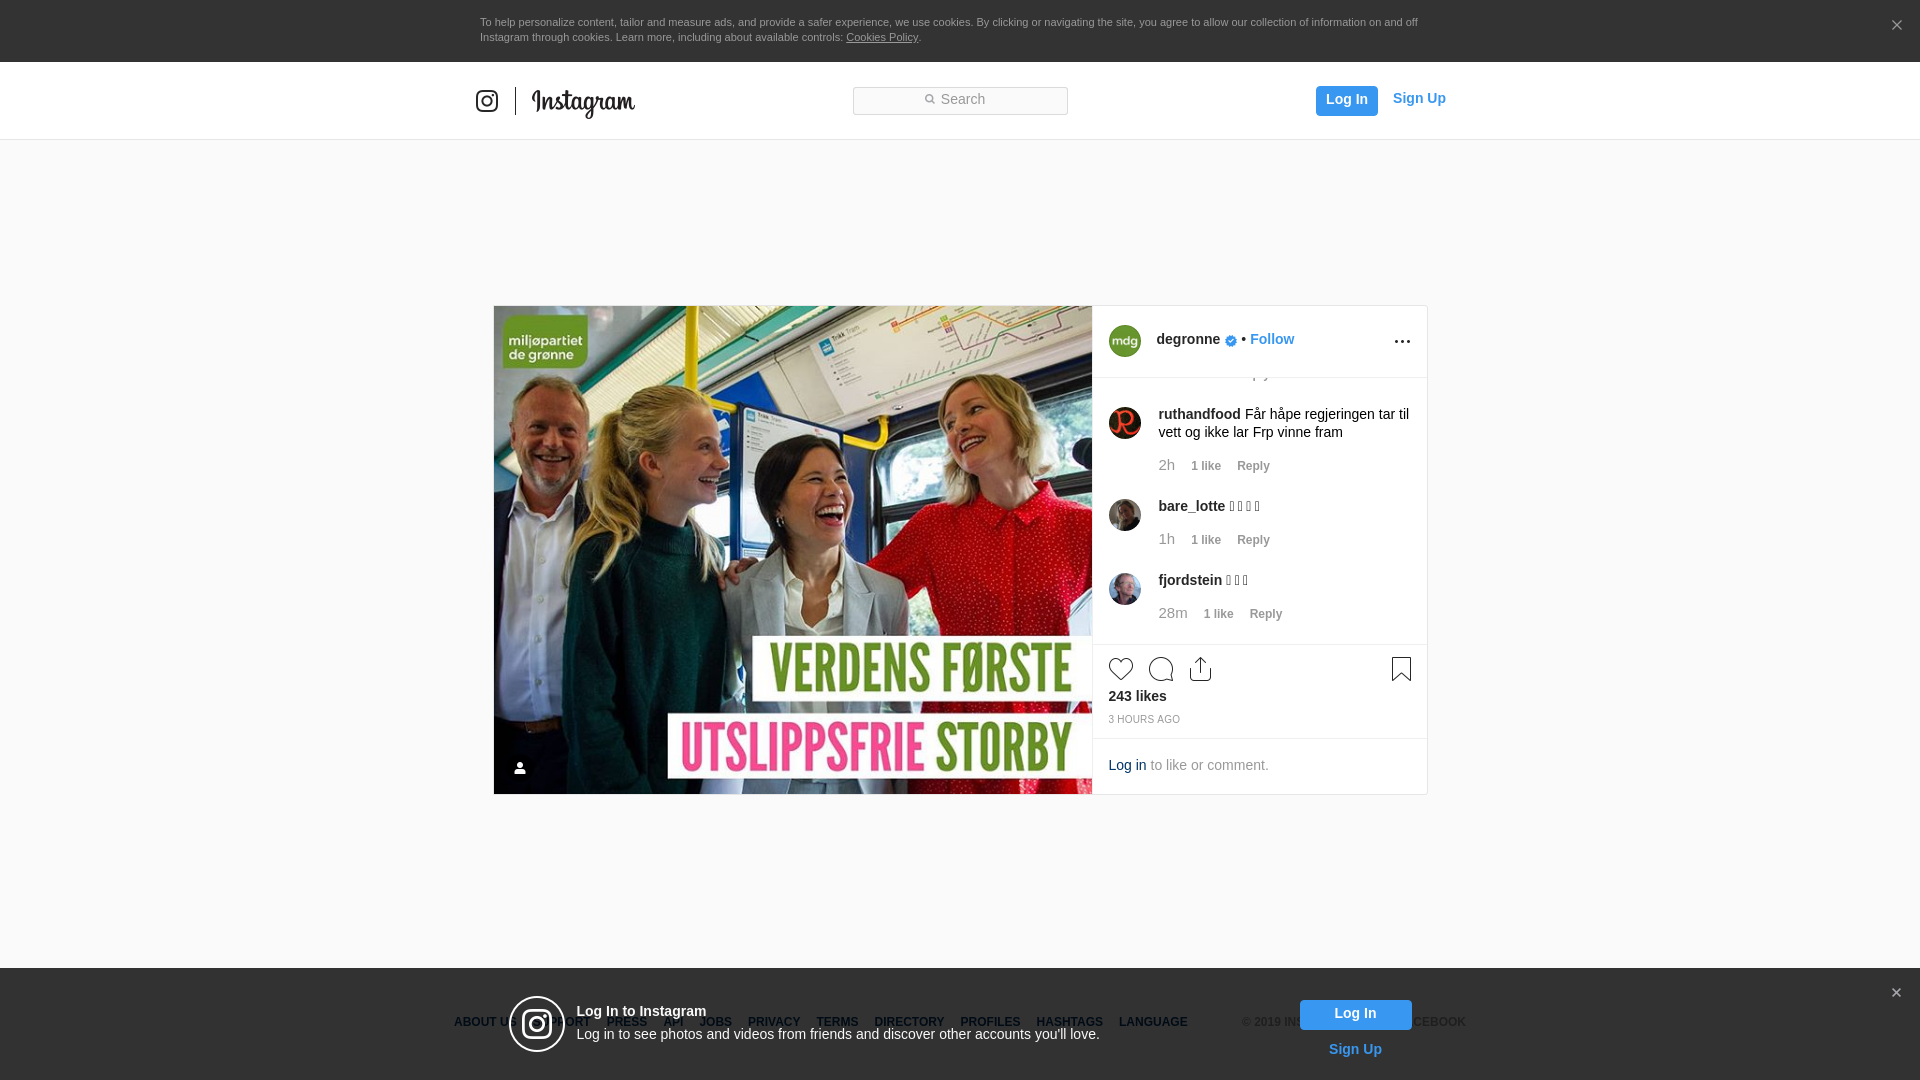
Task: Dismiss the cookie notice banner
Action: pyautogui.click(x=1896, y=26)
